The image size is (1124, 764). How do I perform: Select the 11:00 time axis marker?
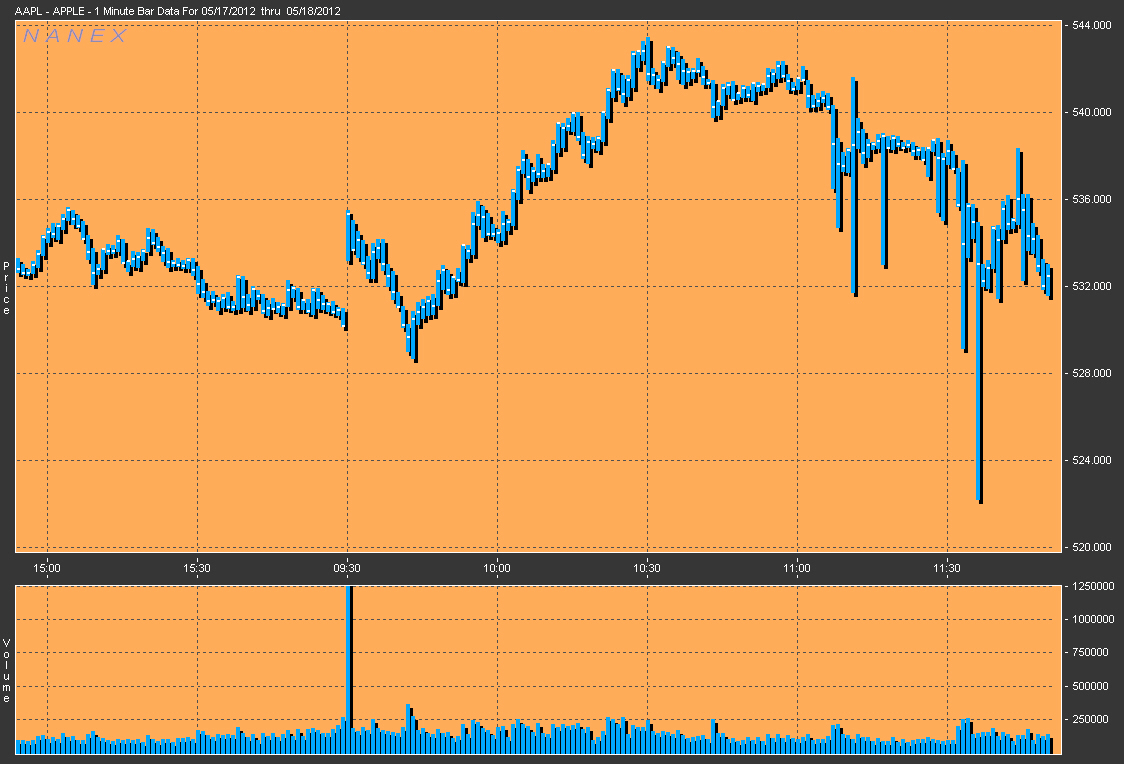[797, 567]
